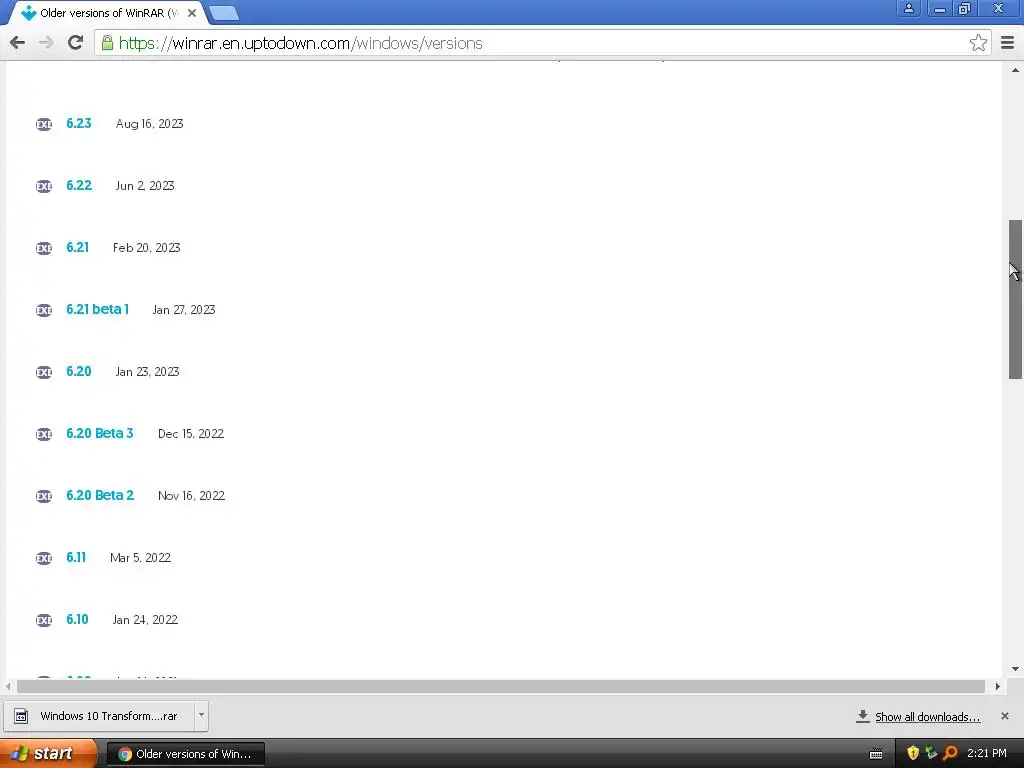Click the orange magnifier tray icon
1024x768 pixels.
[x=950, y=753]
